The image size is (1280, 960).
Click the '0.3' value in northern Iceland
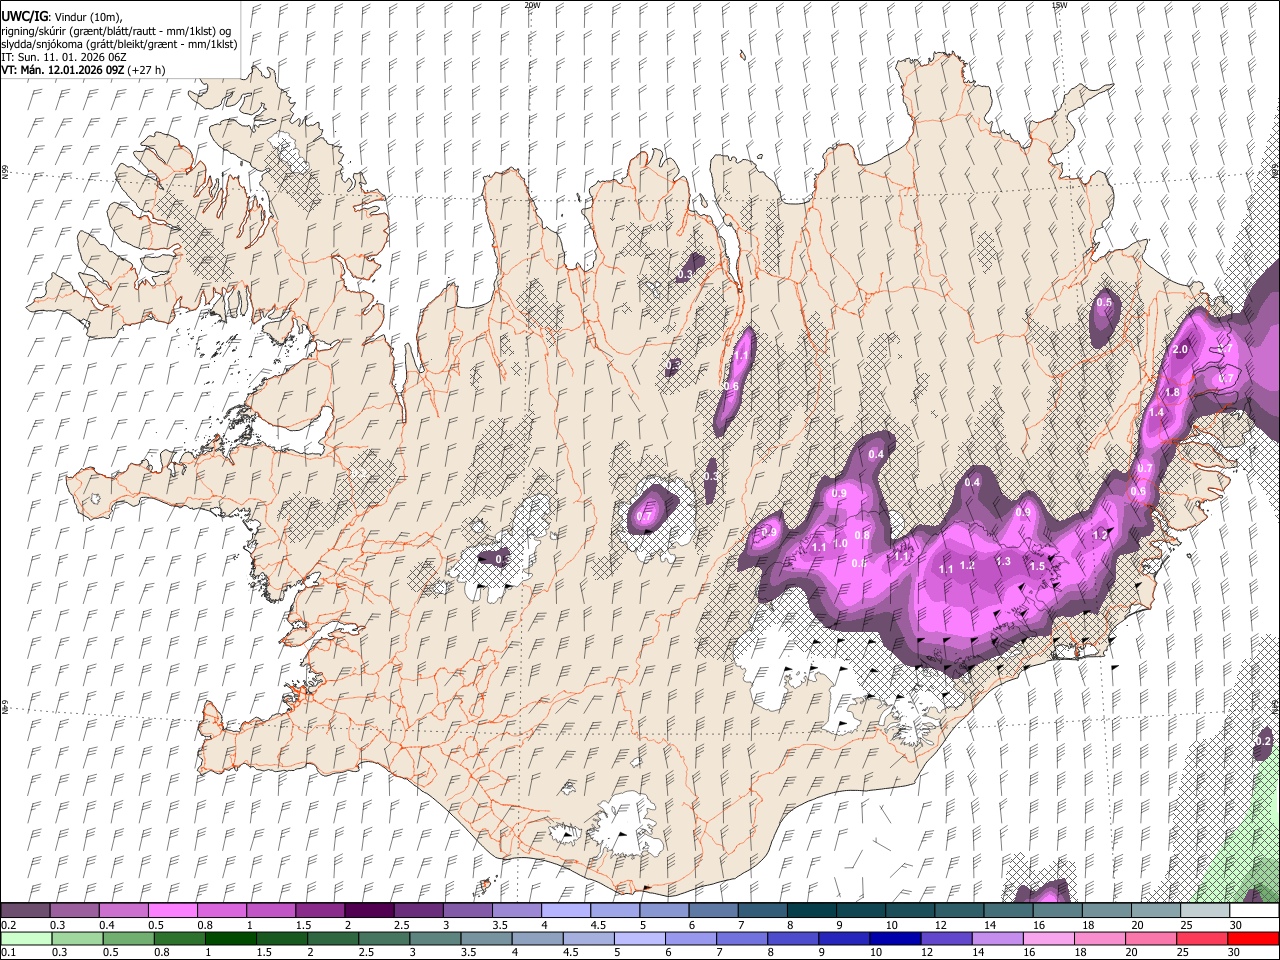coord(686,273)
